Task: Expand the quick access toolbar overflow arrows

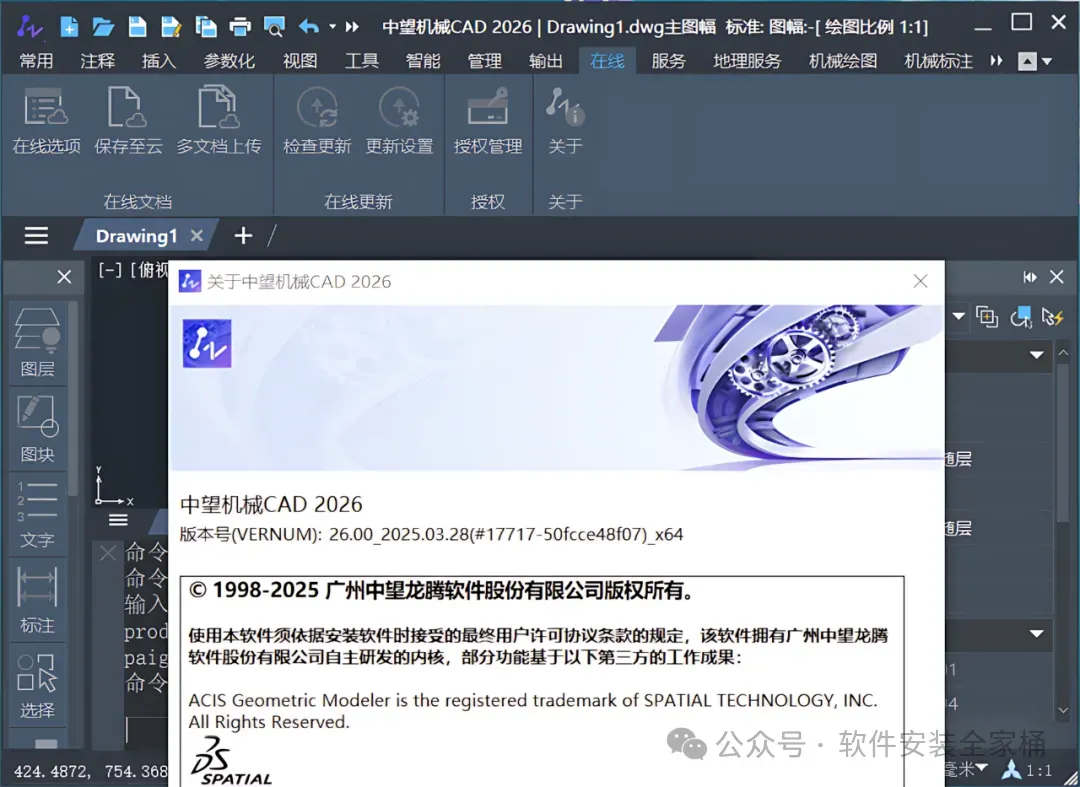Action: pos(352,27)
